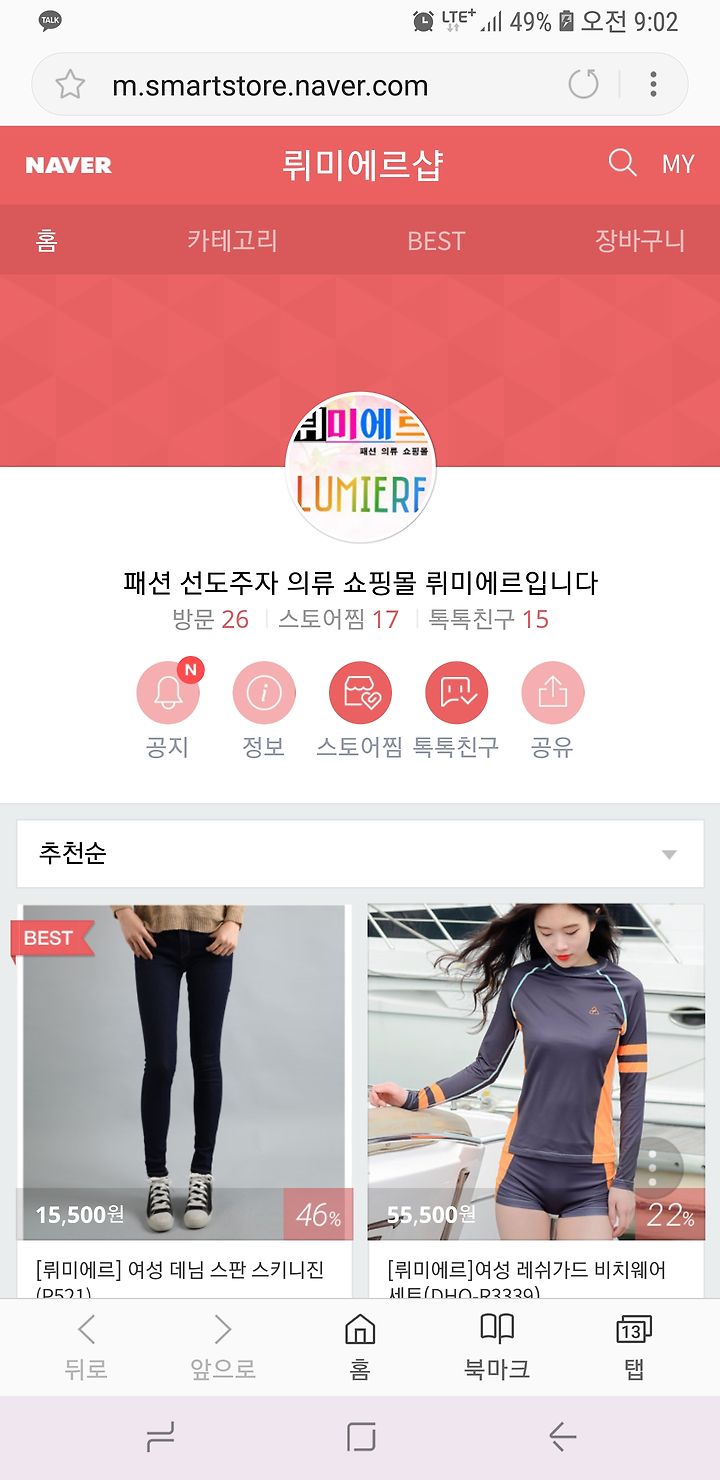Viewport: 720px width, 1480px height.
Task: Tap the search magnifier icon in header
Action: pyautogui.click(x=622, y=163)
